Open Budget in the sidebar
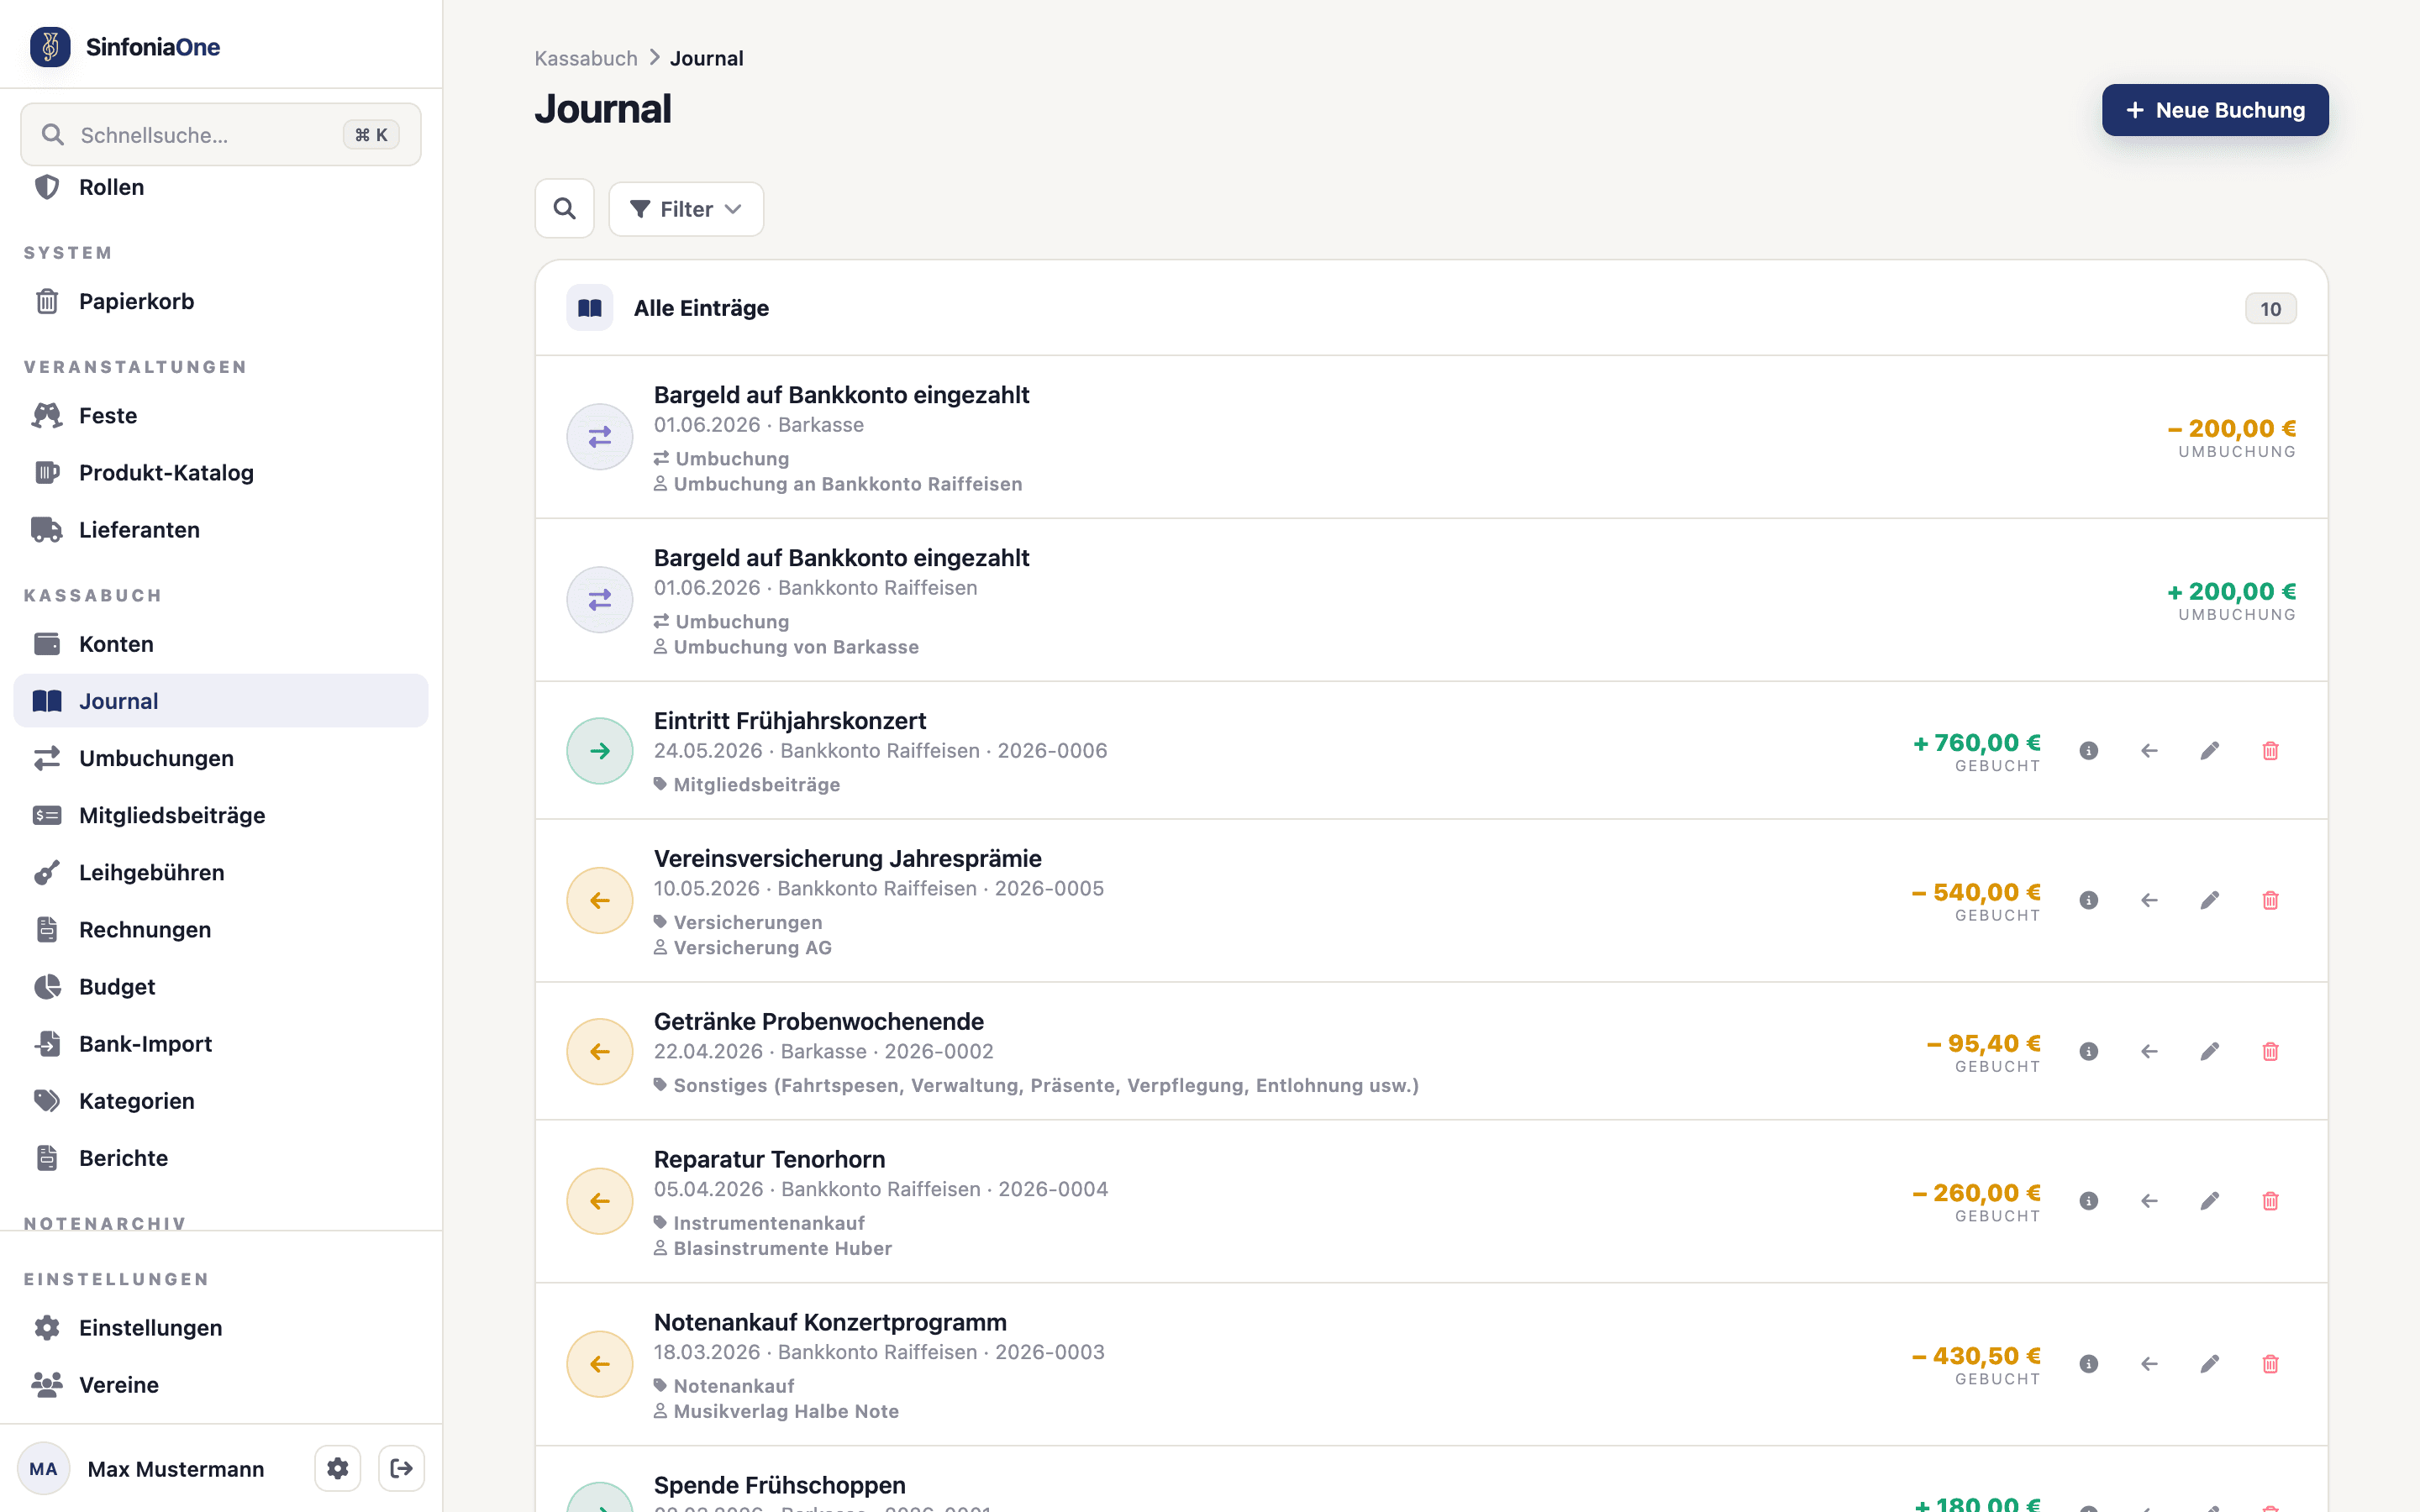2420x1512 pixels. (220, 986)
